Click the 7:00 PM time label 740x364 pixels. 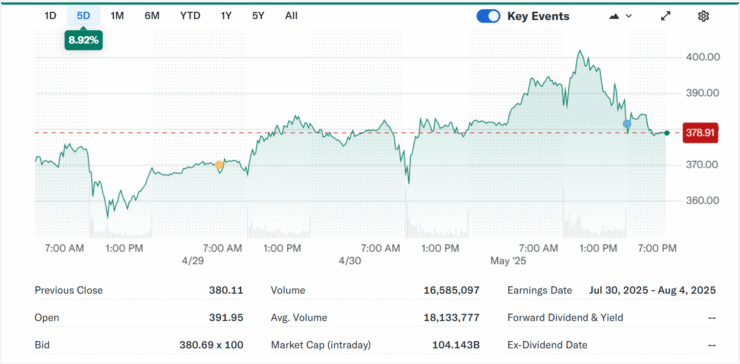pyautogui.click(x=656, y=248)
